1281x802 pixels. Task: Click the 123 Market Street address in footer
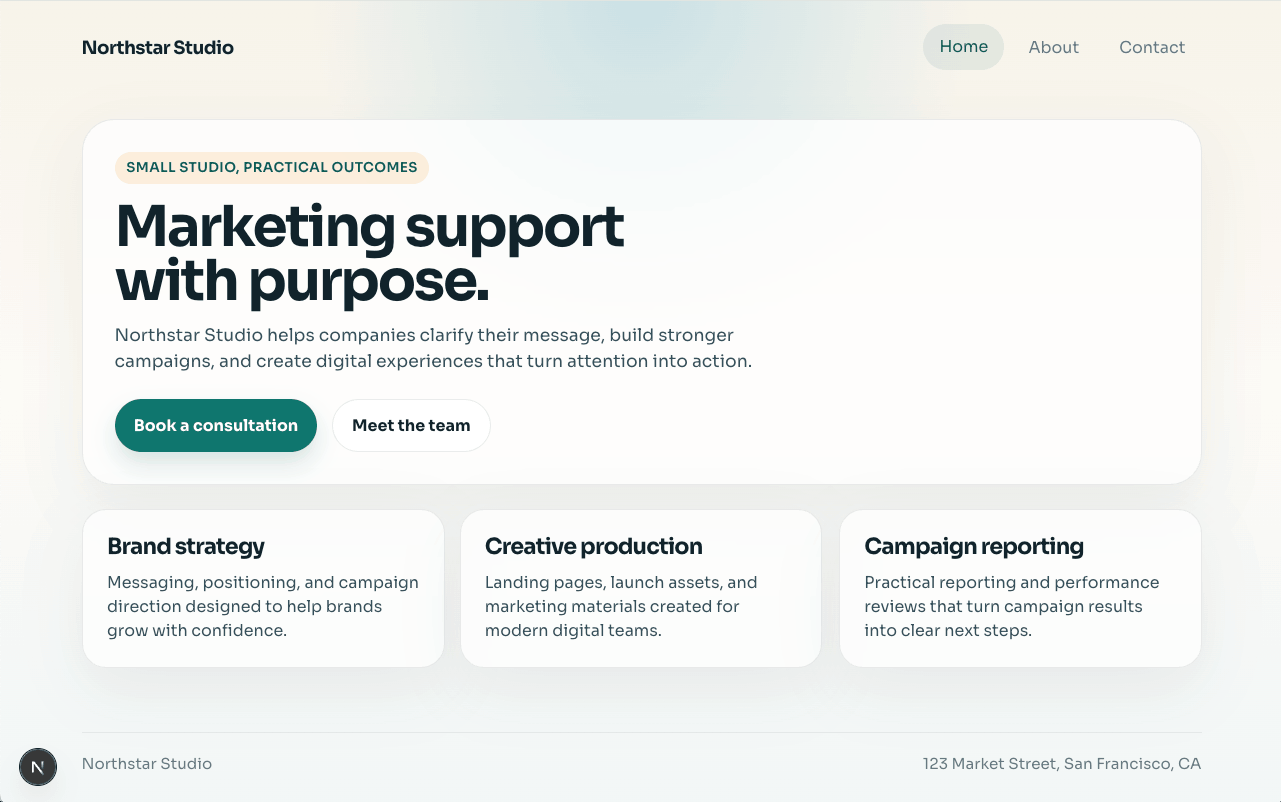[x=1062, y=763]
